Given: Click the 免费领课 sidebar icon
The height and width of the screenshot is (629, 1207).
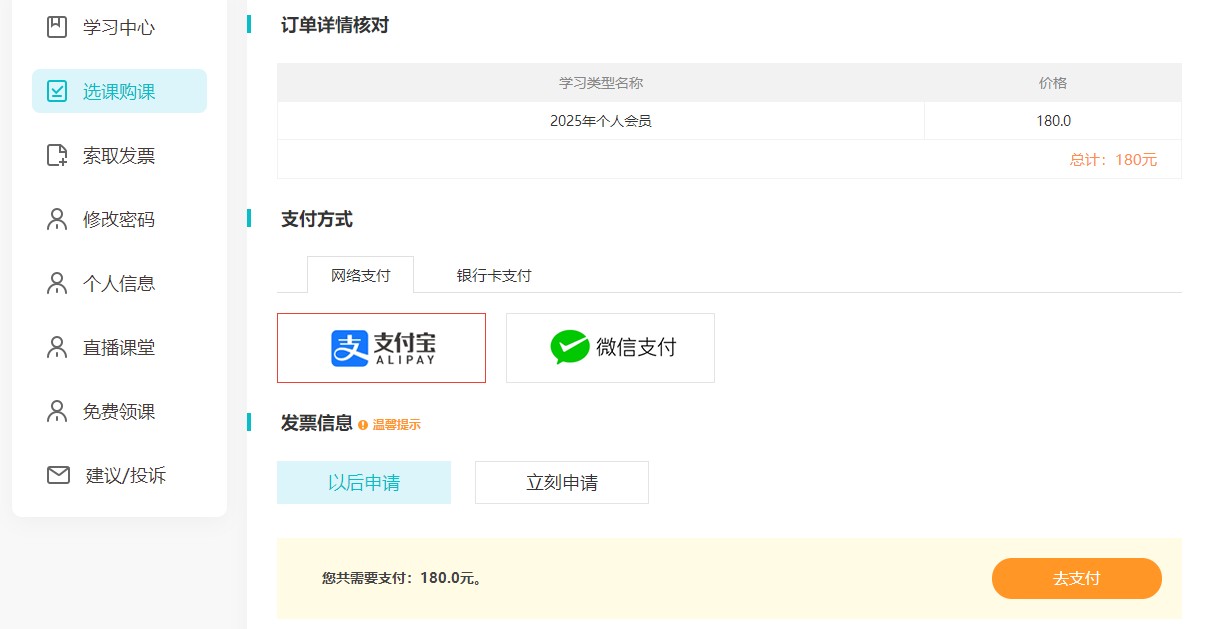Looking at the screenshot, I should [x=57, y=411].
